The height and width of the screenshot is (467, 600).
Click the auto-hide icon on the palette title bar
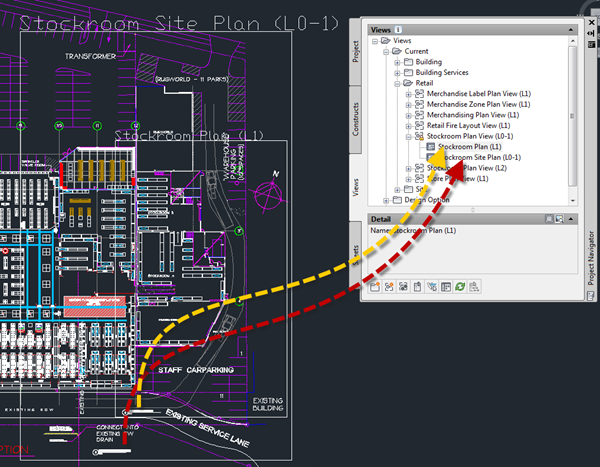589,31
